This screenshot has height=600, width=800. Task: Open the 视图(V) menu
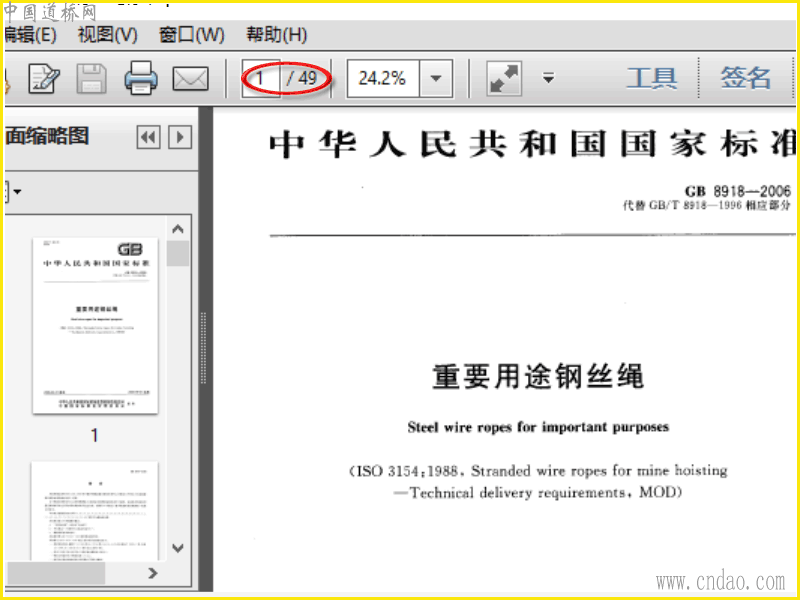(x=108, y=35)
